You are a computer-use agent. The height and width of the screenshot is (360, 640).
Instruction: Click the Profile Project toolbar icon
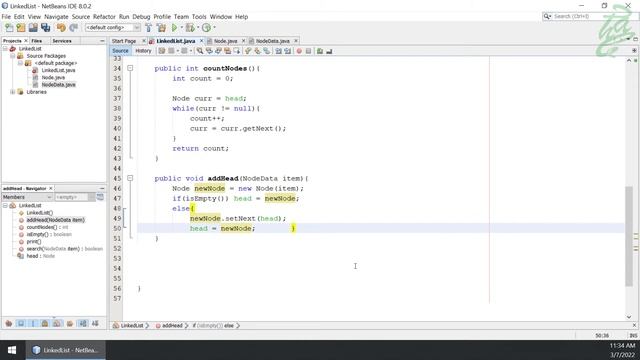207,28
